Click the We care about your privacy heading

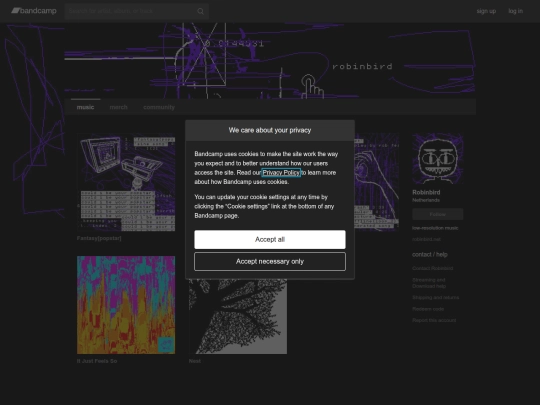point(270,130)
